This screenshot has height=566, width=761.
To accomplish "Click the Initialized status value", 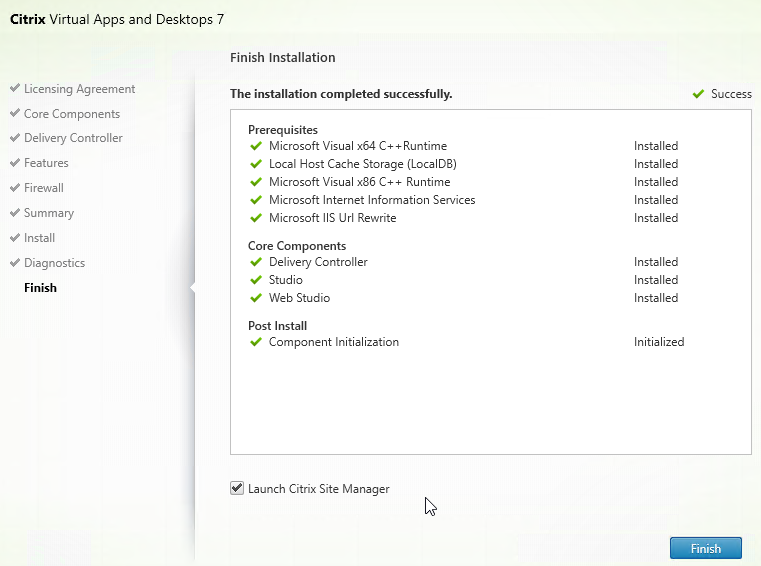I will point(659,342).
